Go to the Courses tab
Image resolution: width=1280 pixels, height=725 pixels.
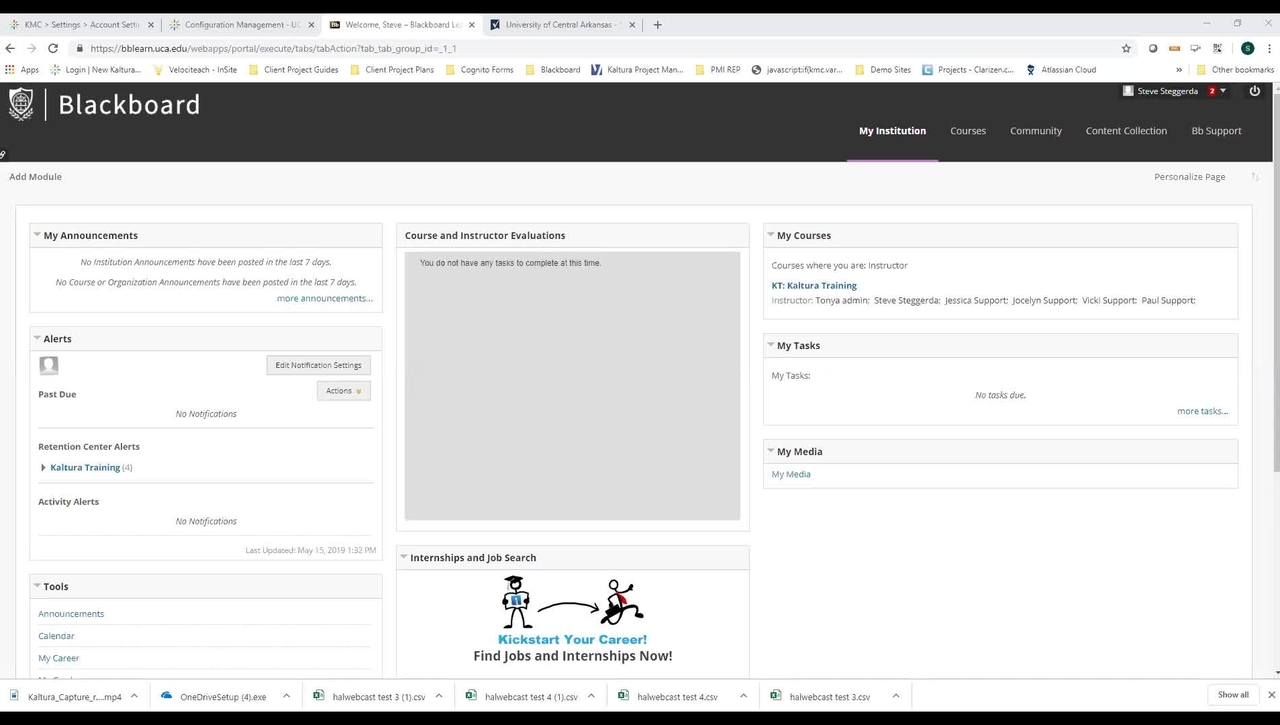968,131
